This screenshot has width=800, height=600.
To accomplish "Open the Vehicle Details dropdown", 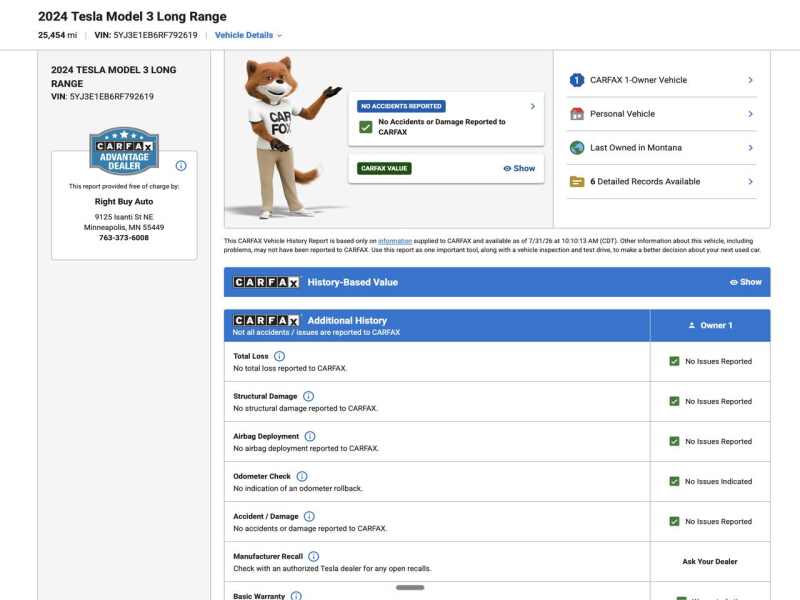I will click(248, 35).
